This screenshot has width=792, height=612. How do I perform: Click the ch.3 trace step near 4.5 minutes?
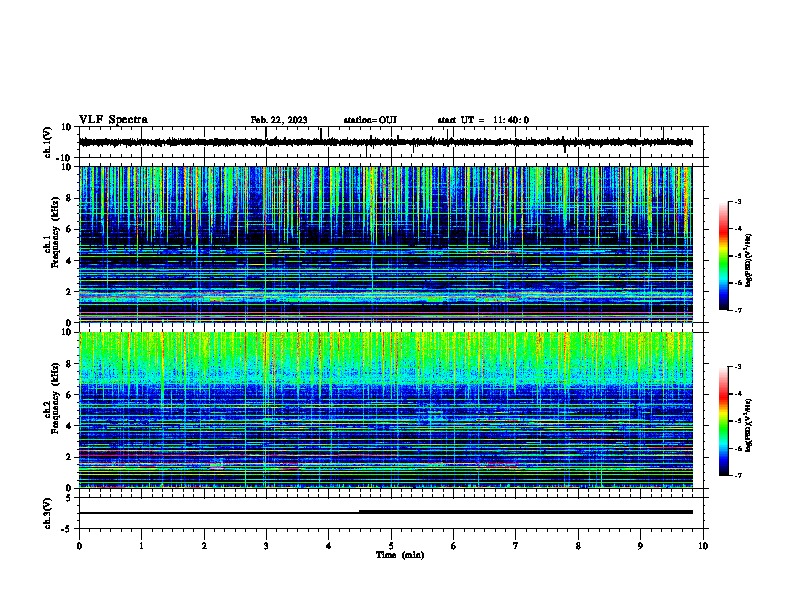coord(359,512)
